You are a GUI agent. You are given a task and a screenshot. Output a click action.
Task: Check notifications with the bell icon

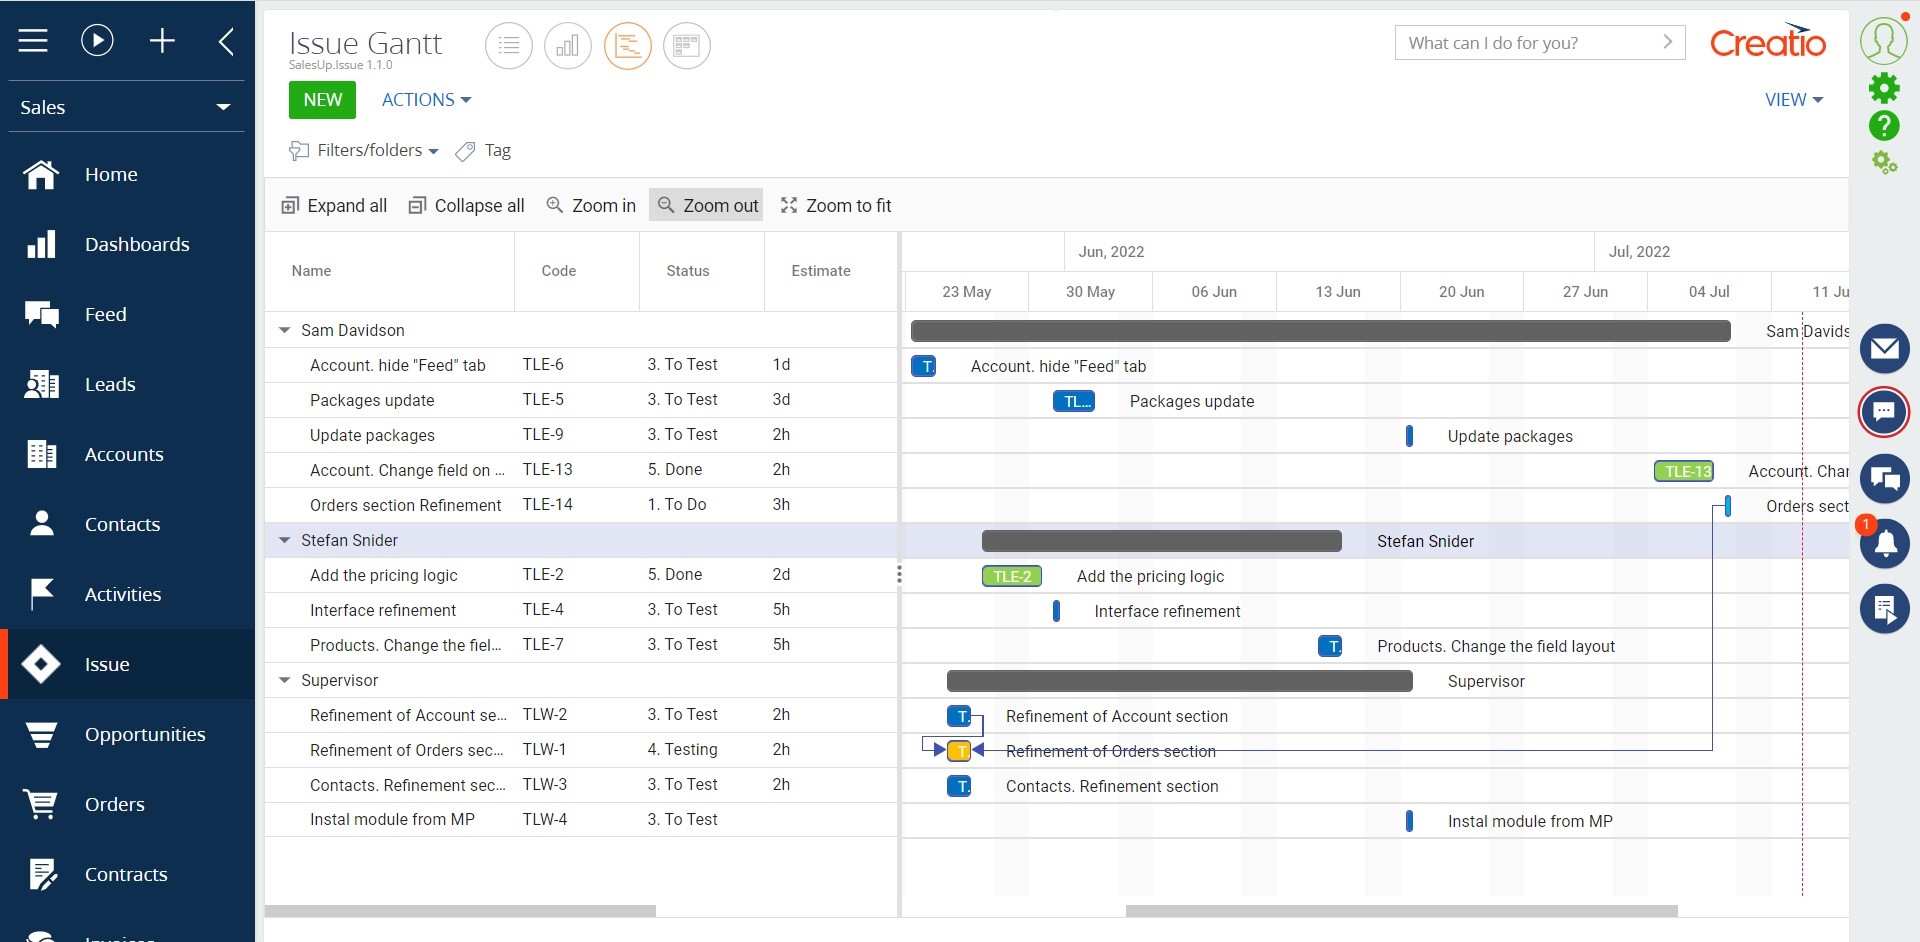tap(1885, 543)
